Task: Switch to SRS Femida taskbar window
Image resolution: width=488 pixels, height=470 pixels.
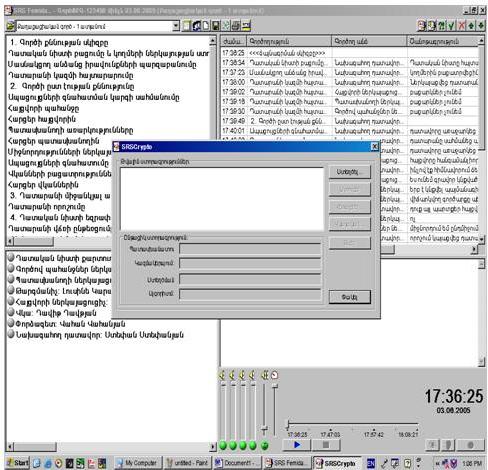Action: (286, 463)
